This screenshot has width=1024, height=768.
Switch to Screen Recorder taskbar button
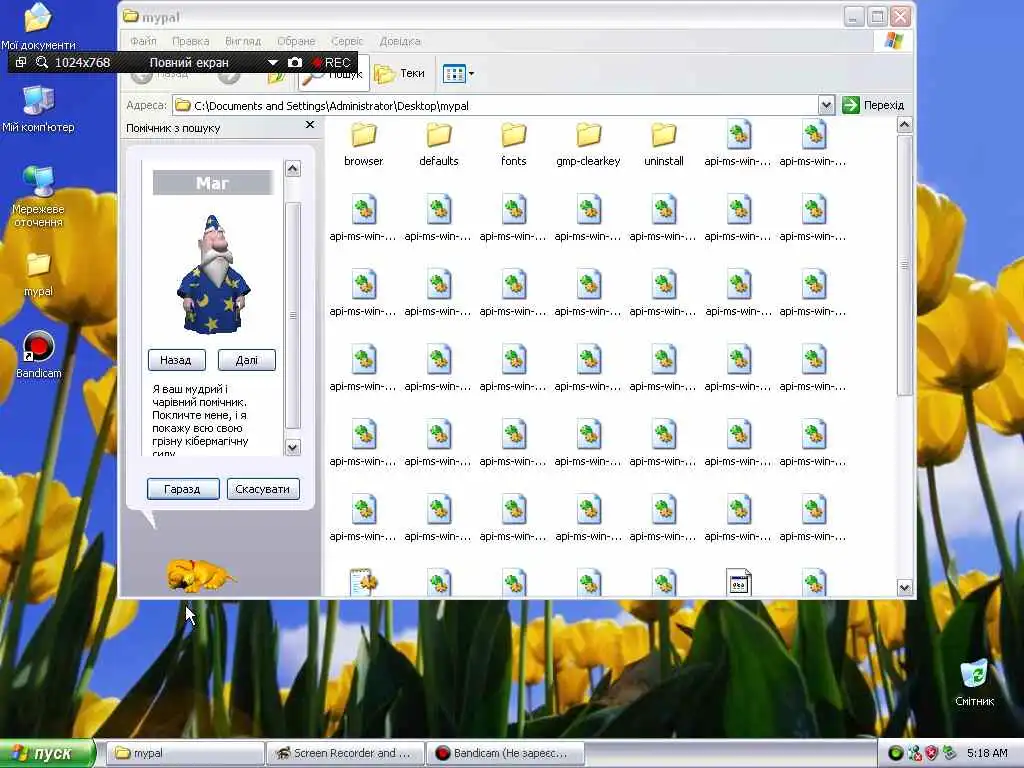345,753
